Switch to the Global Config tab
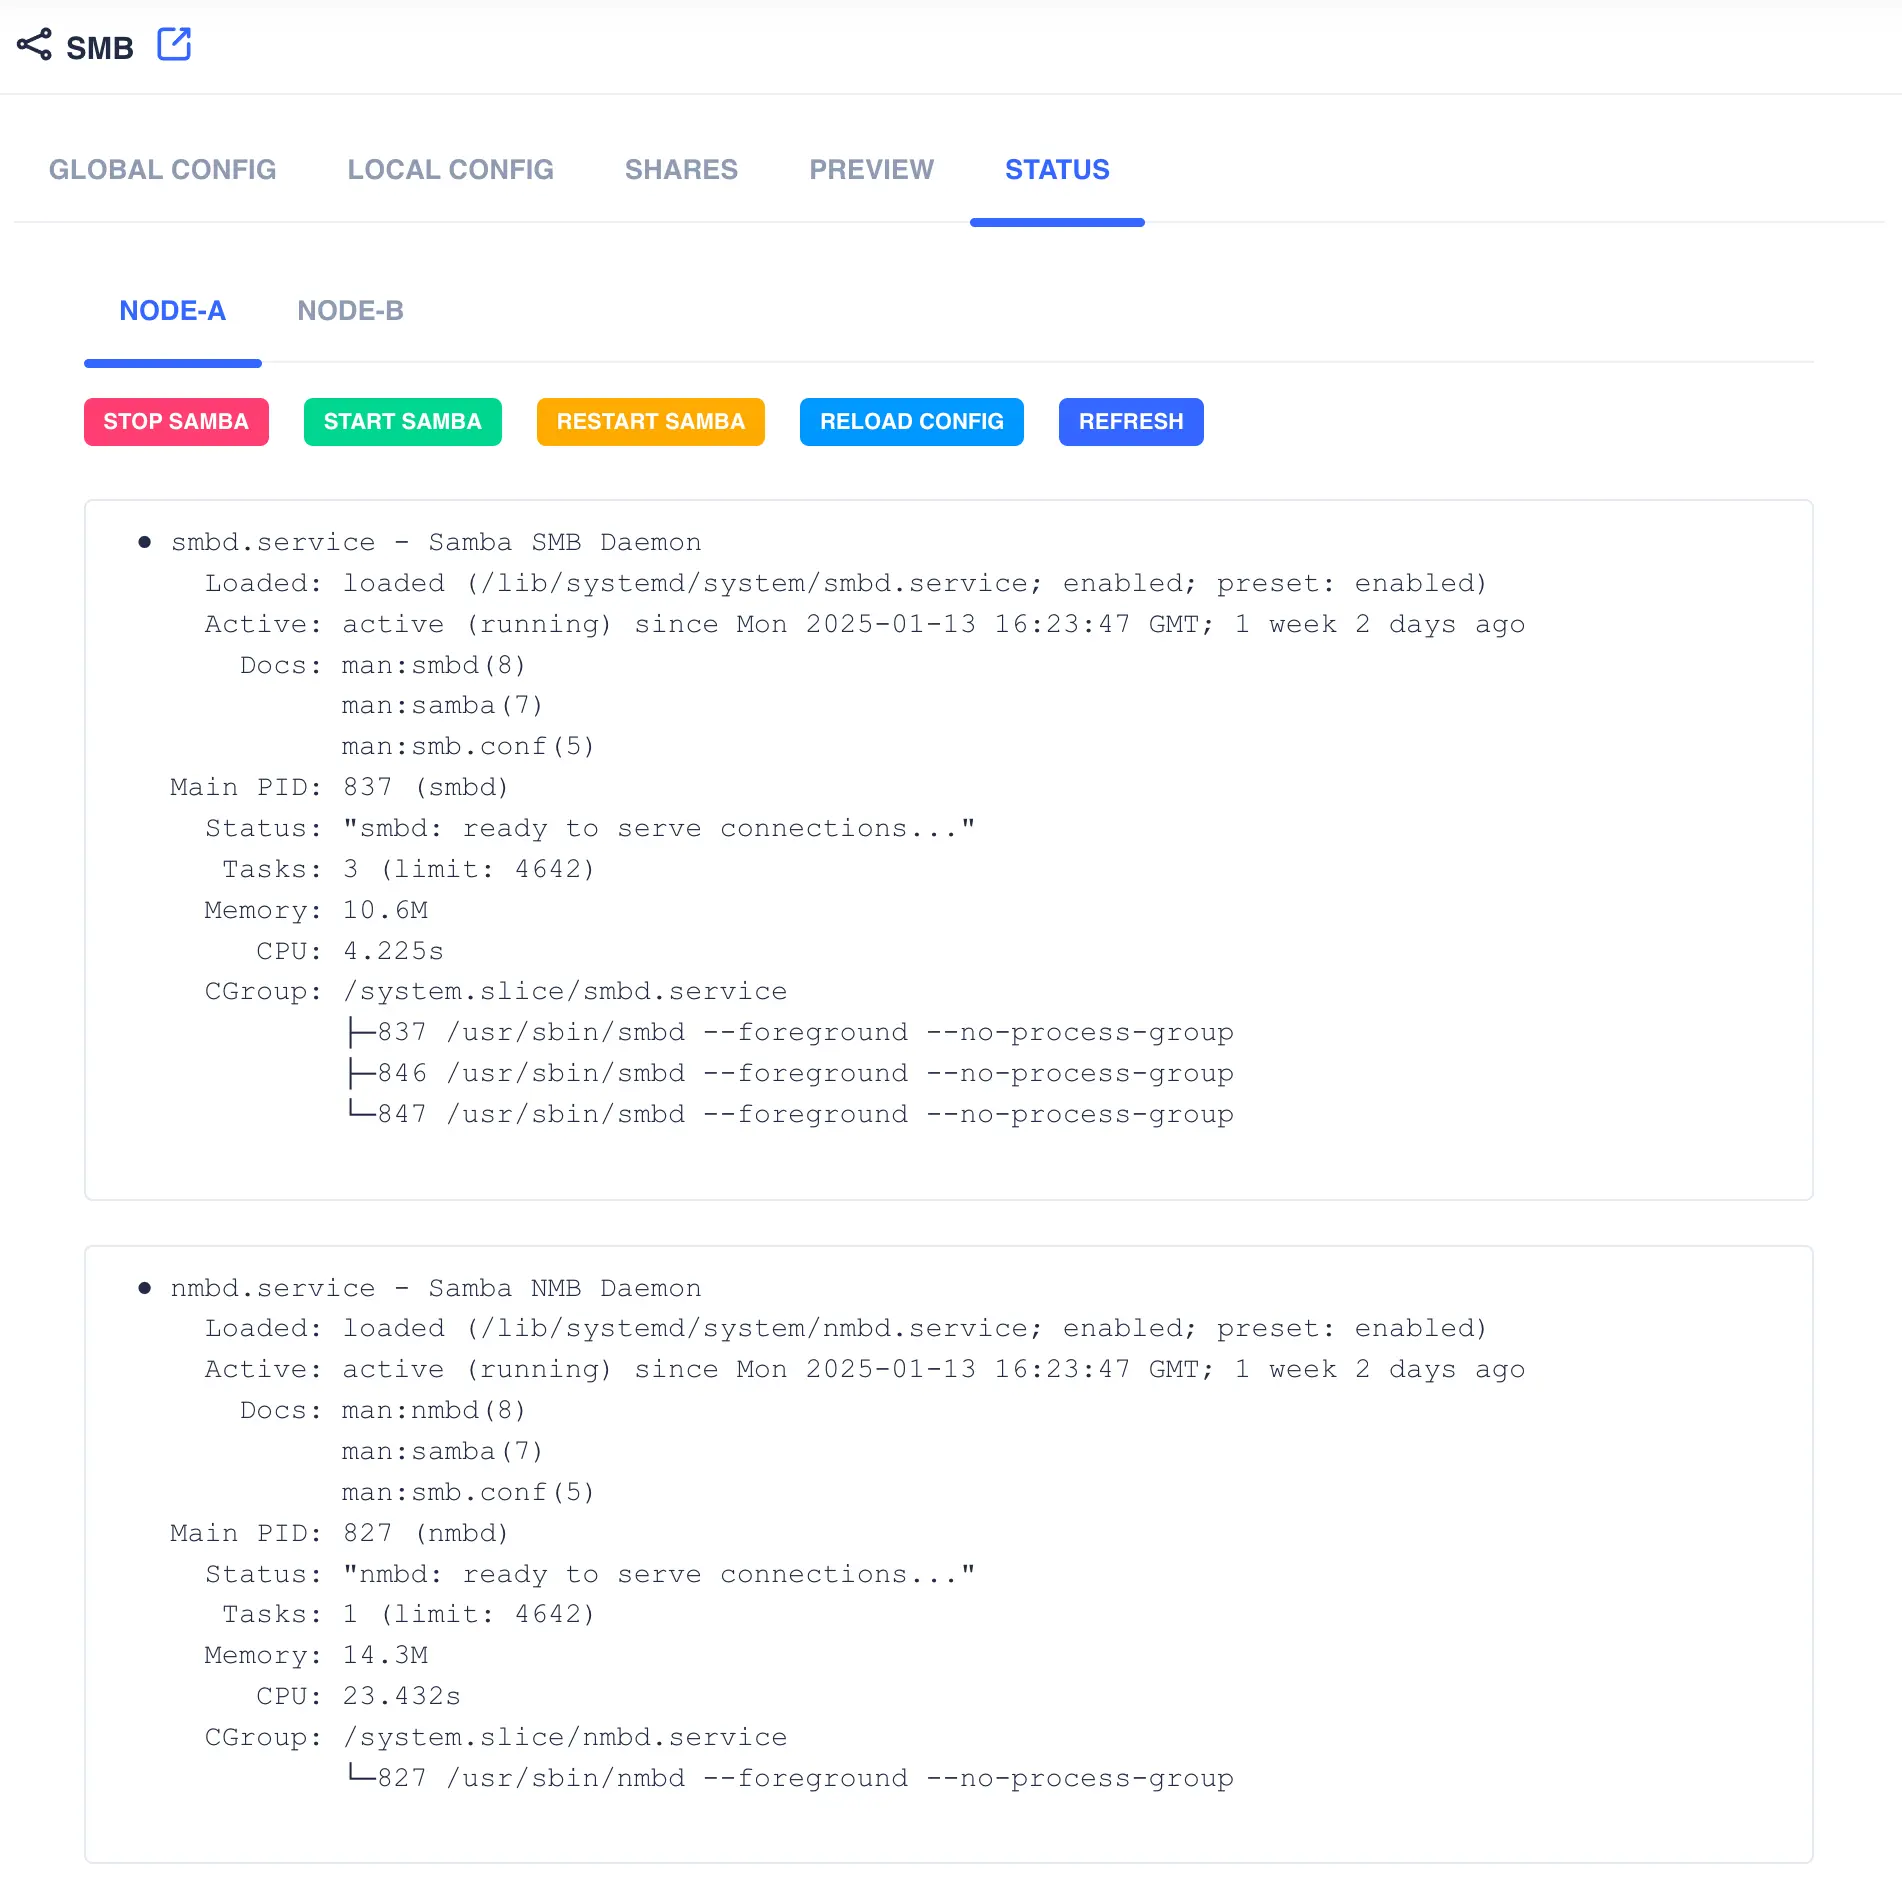This screenshot has width=1902, height=1896. tap(162, 170)
